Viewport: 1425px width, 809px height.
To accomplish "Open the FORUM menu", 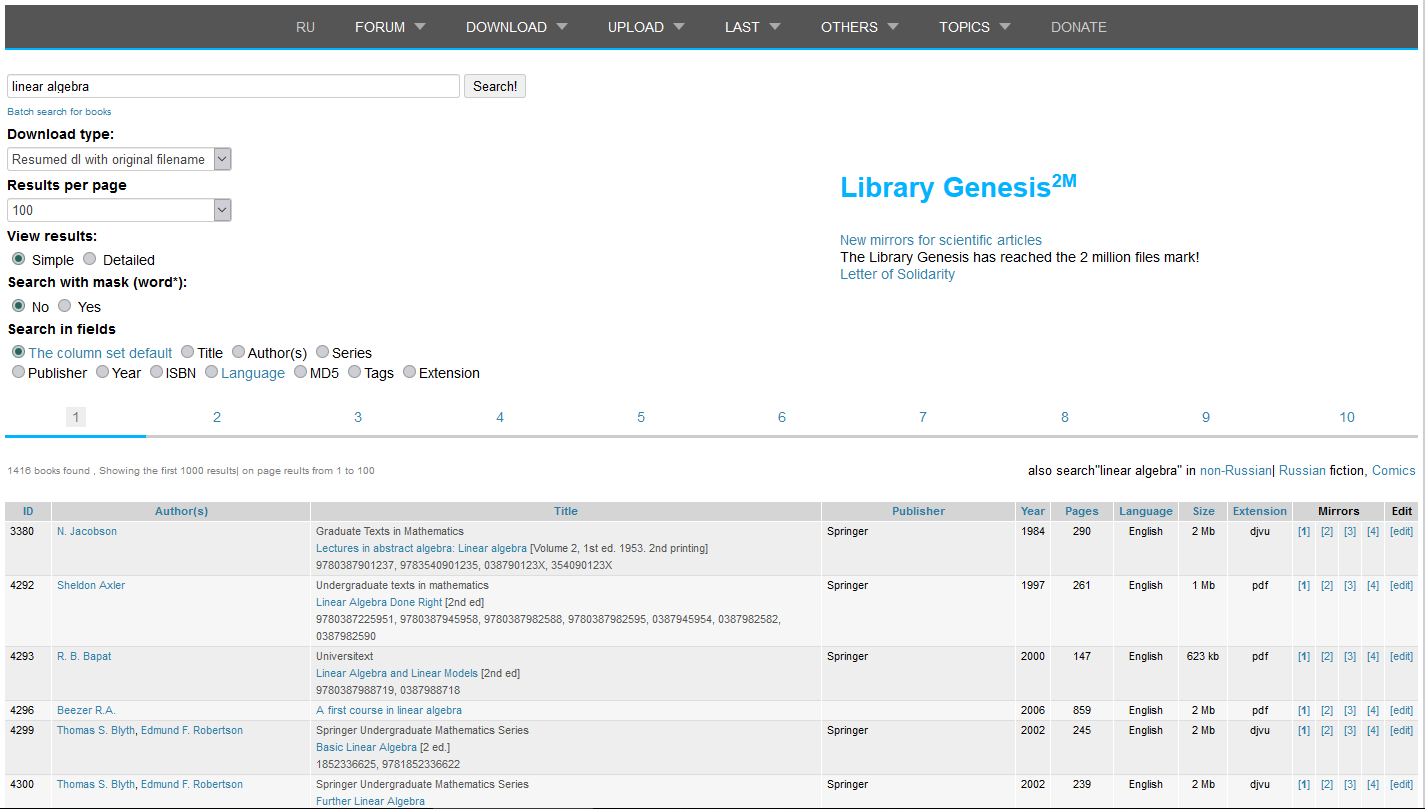I will [x=380, y=27].
